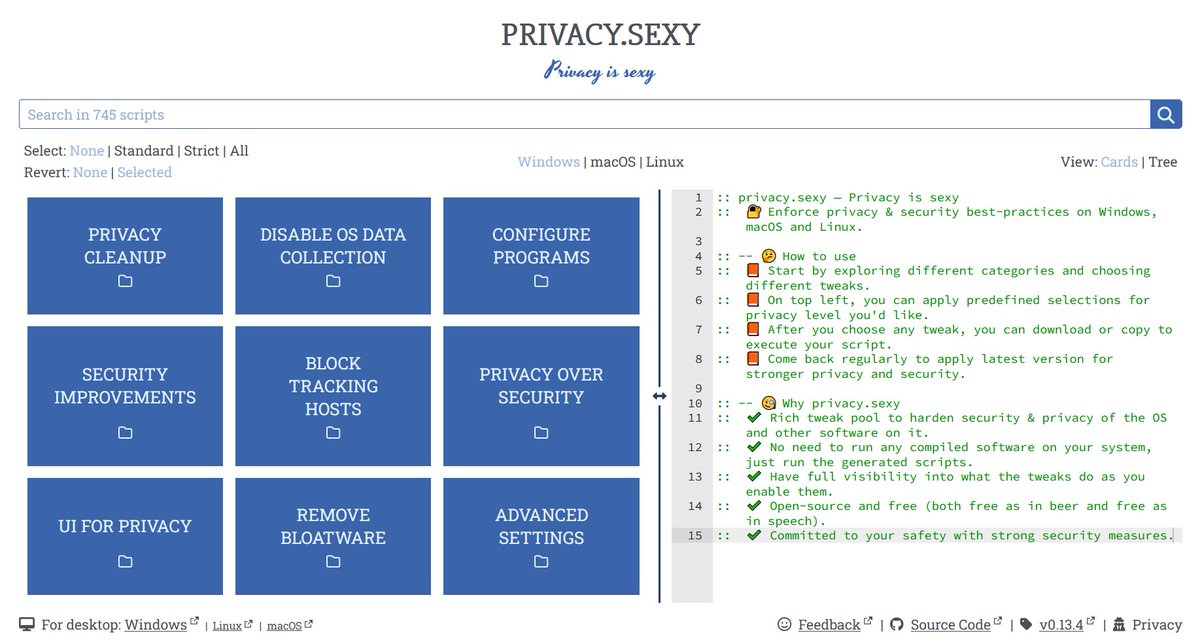Select the Standard privacy level

(145, 150)
